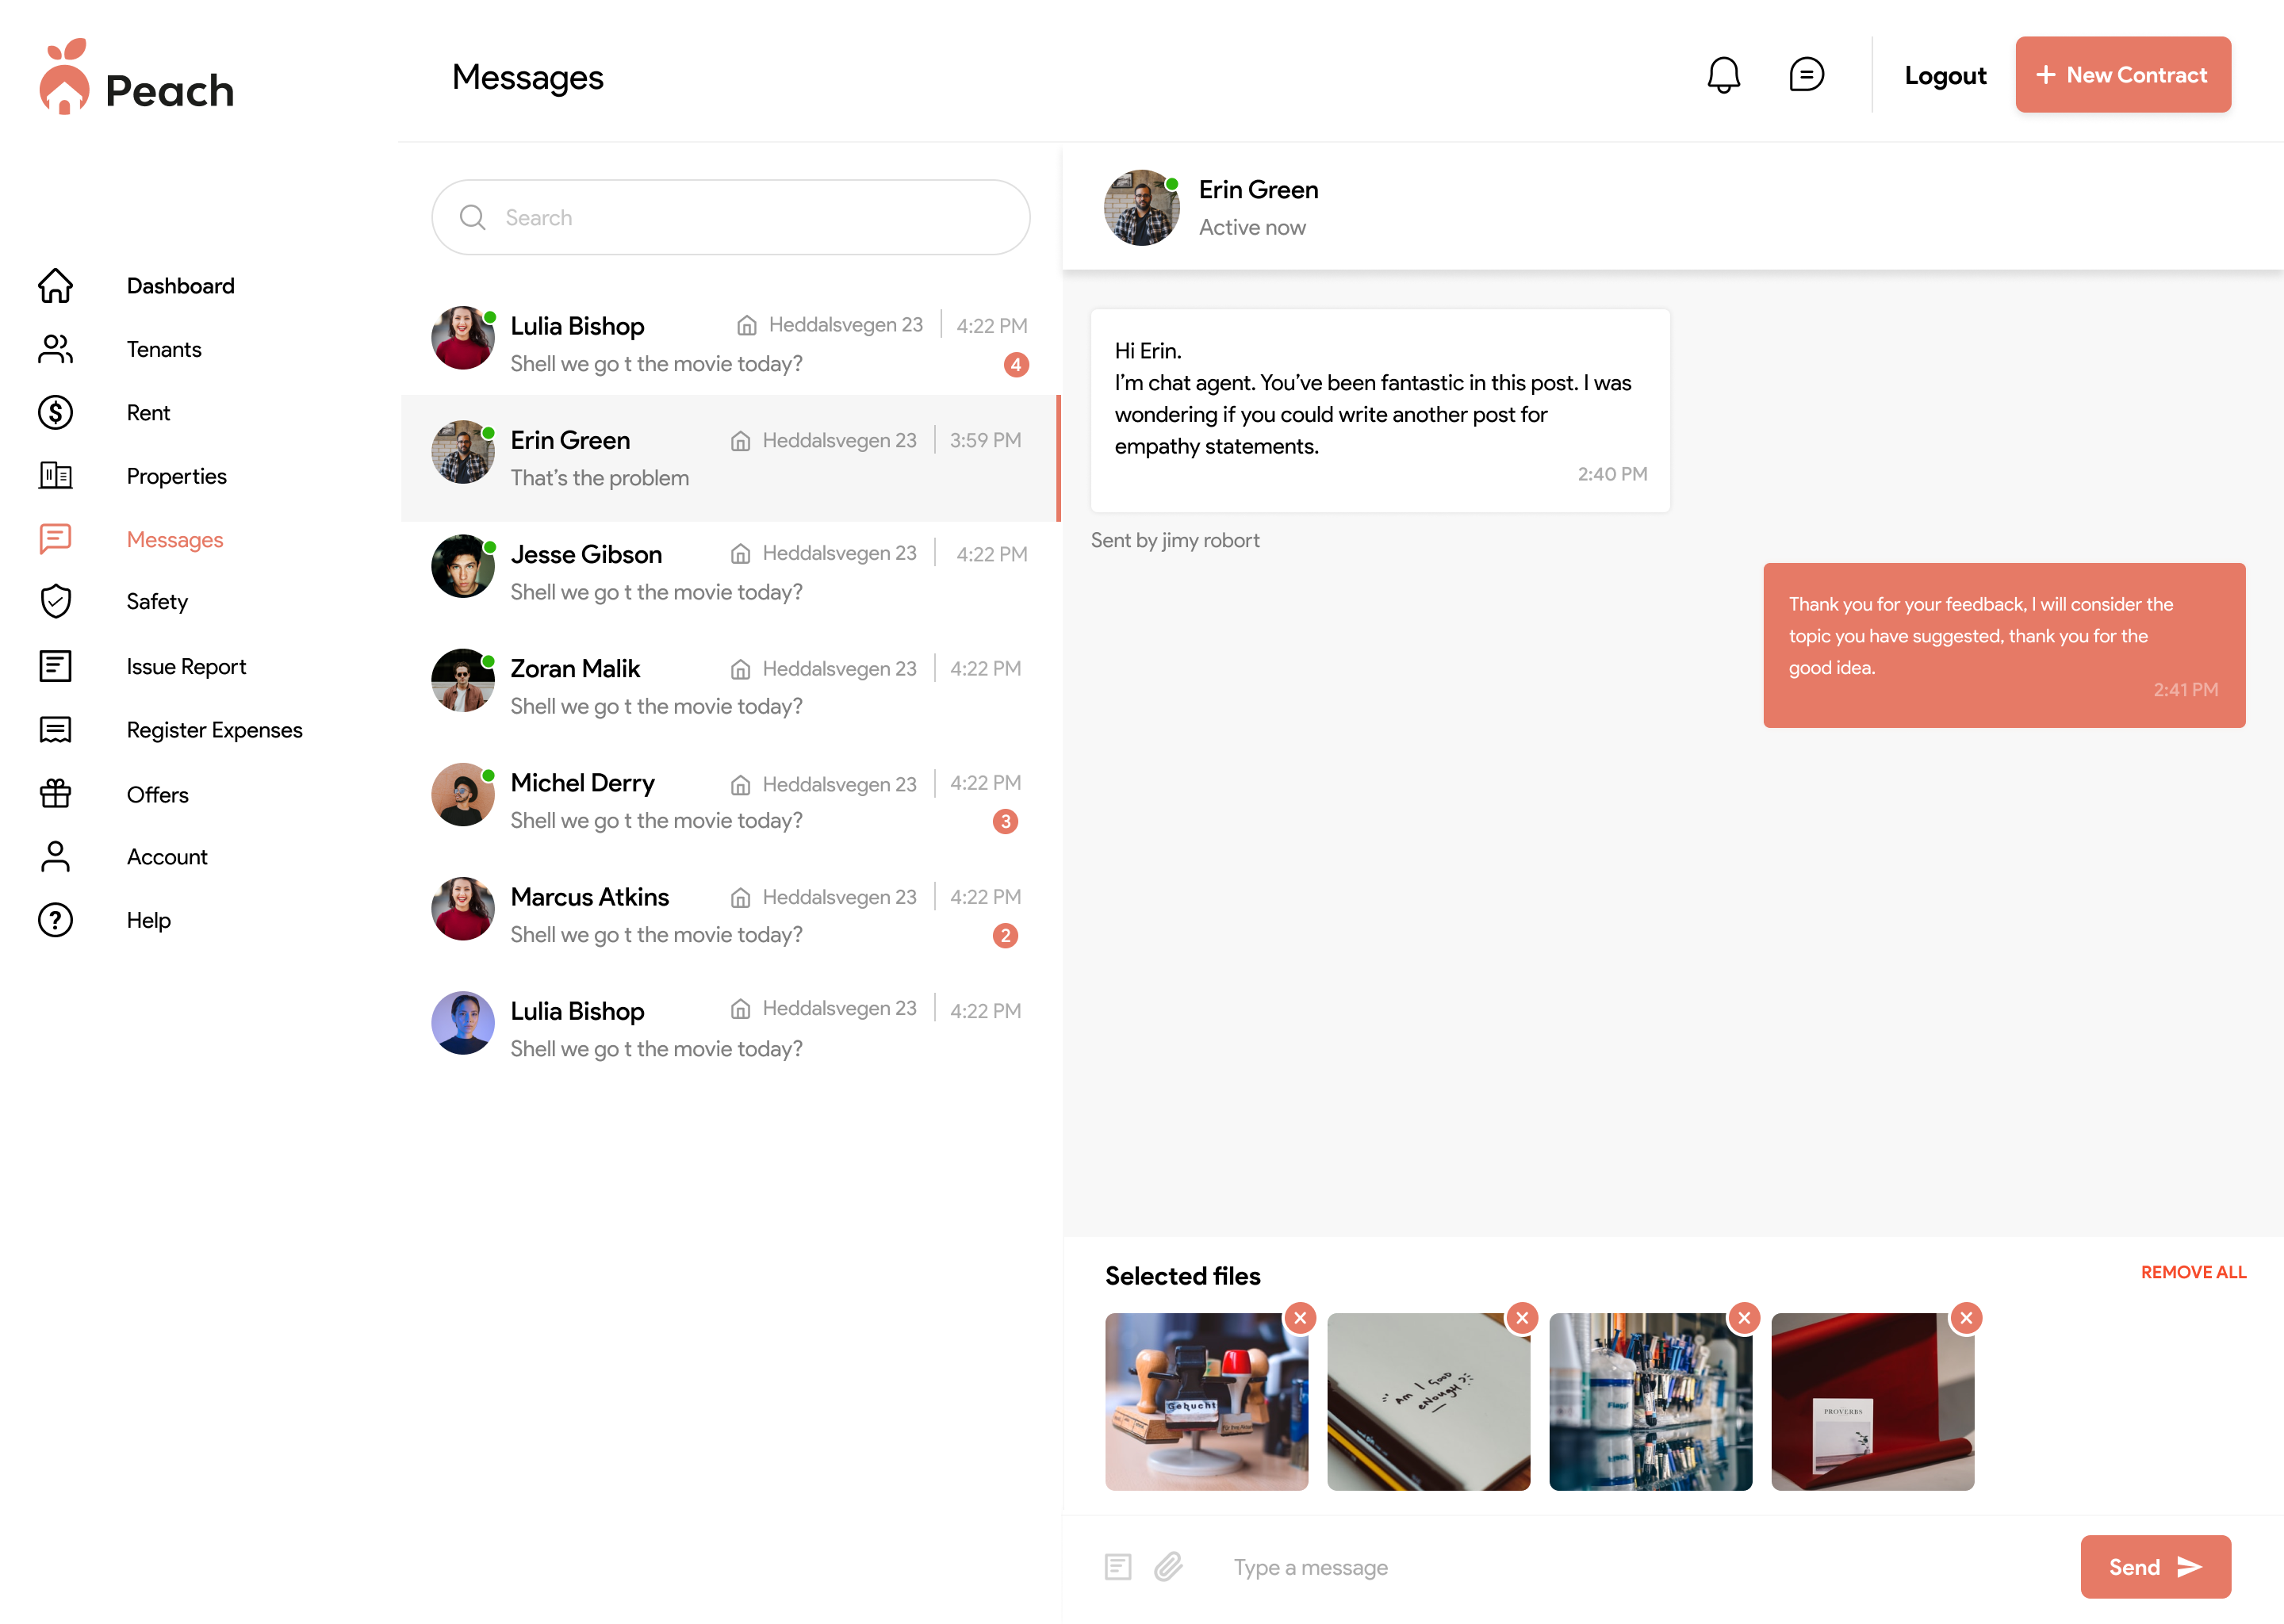
Task: Click the note template icon beside paperclip
Action: (x=1117, y=1566)
